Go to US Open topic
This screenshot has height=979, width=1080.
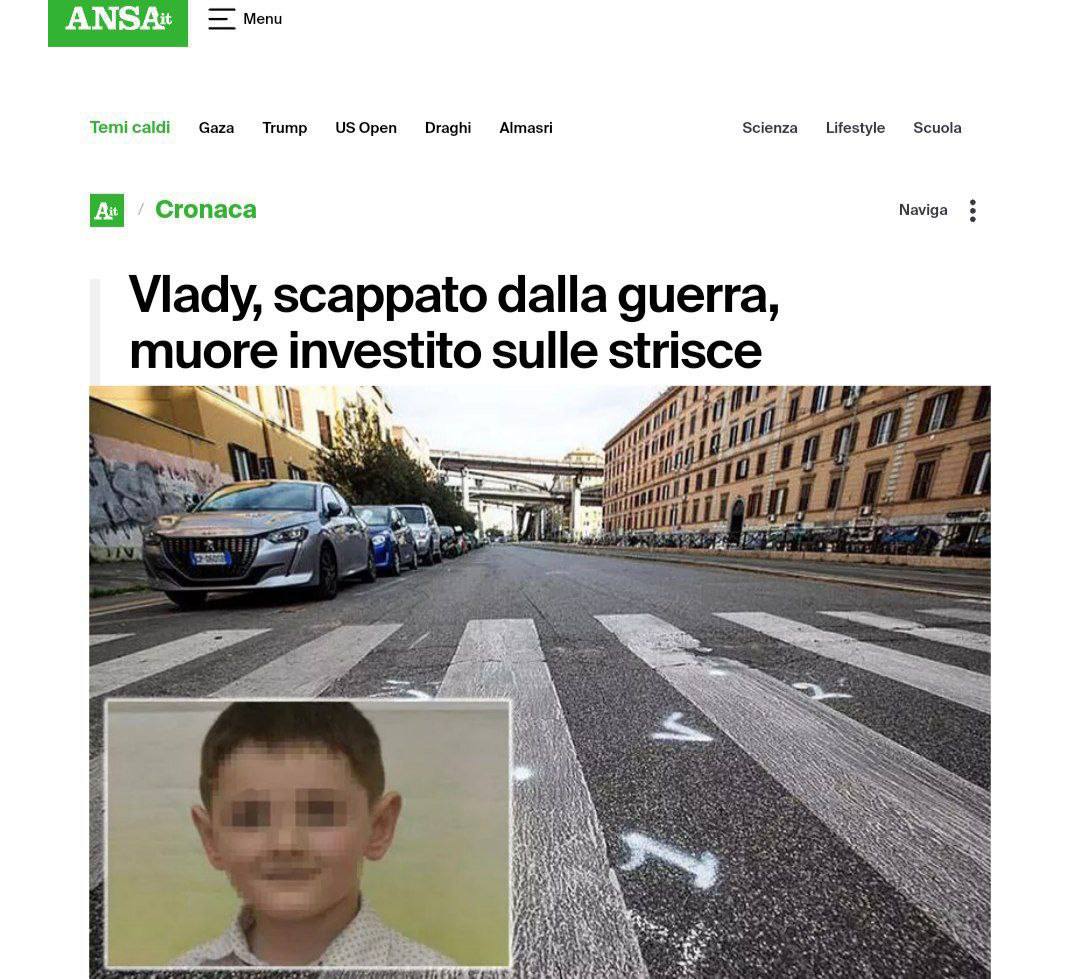366,127
